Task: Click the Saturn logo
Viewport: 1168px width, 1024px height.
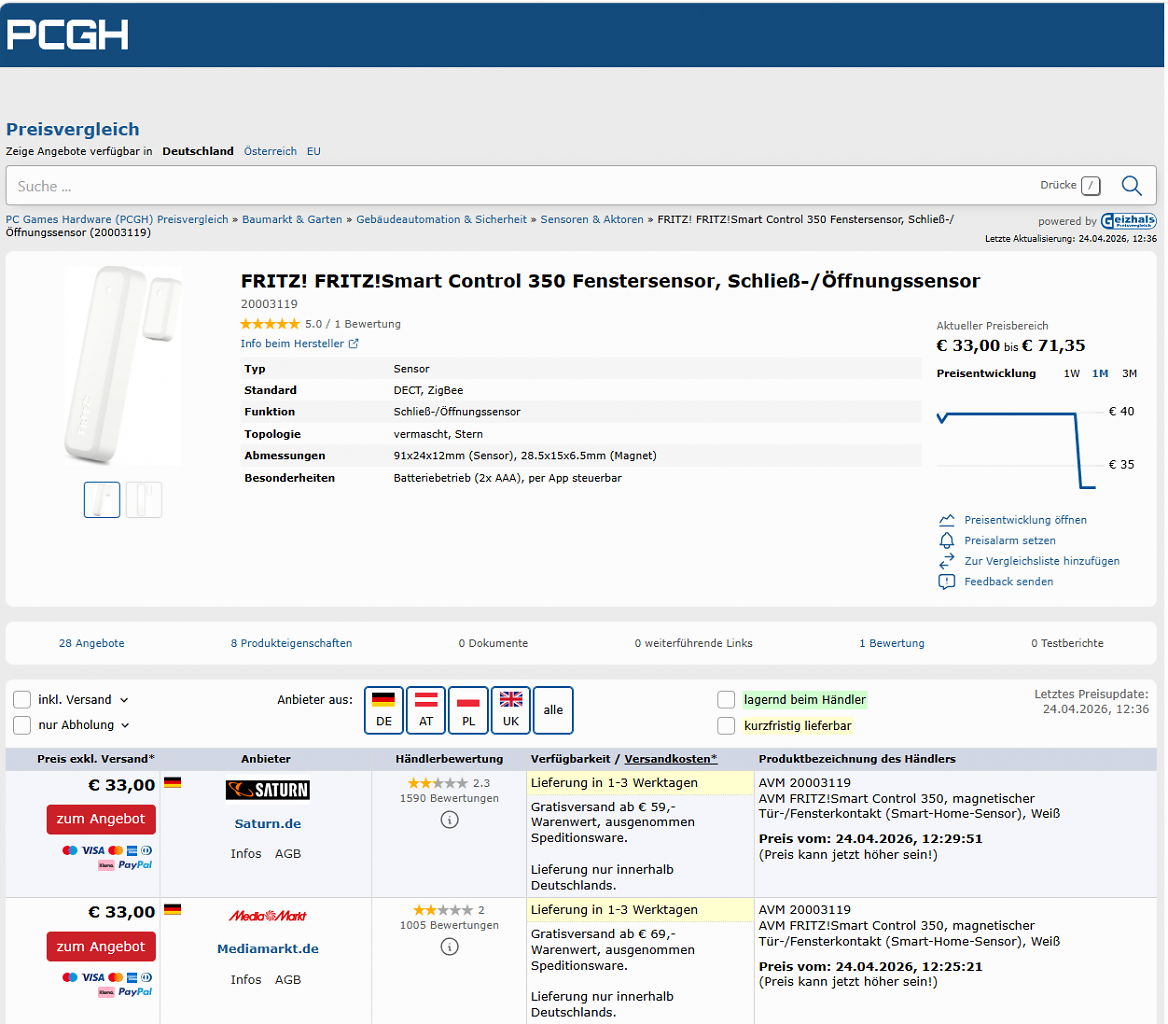Action: tap(267, 789)
